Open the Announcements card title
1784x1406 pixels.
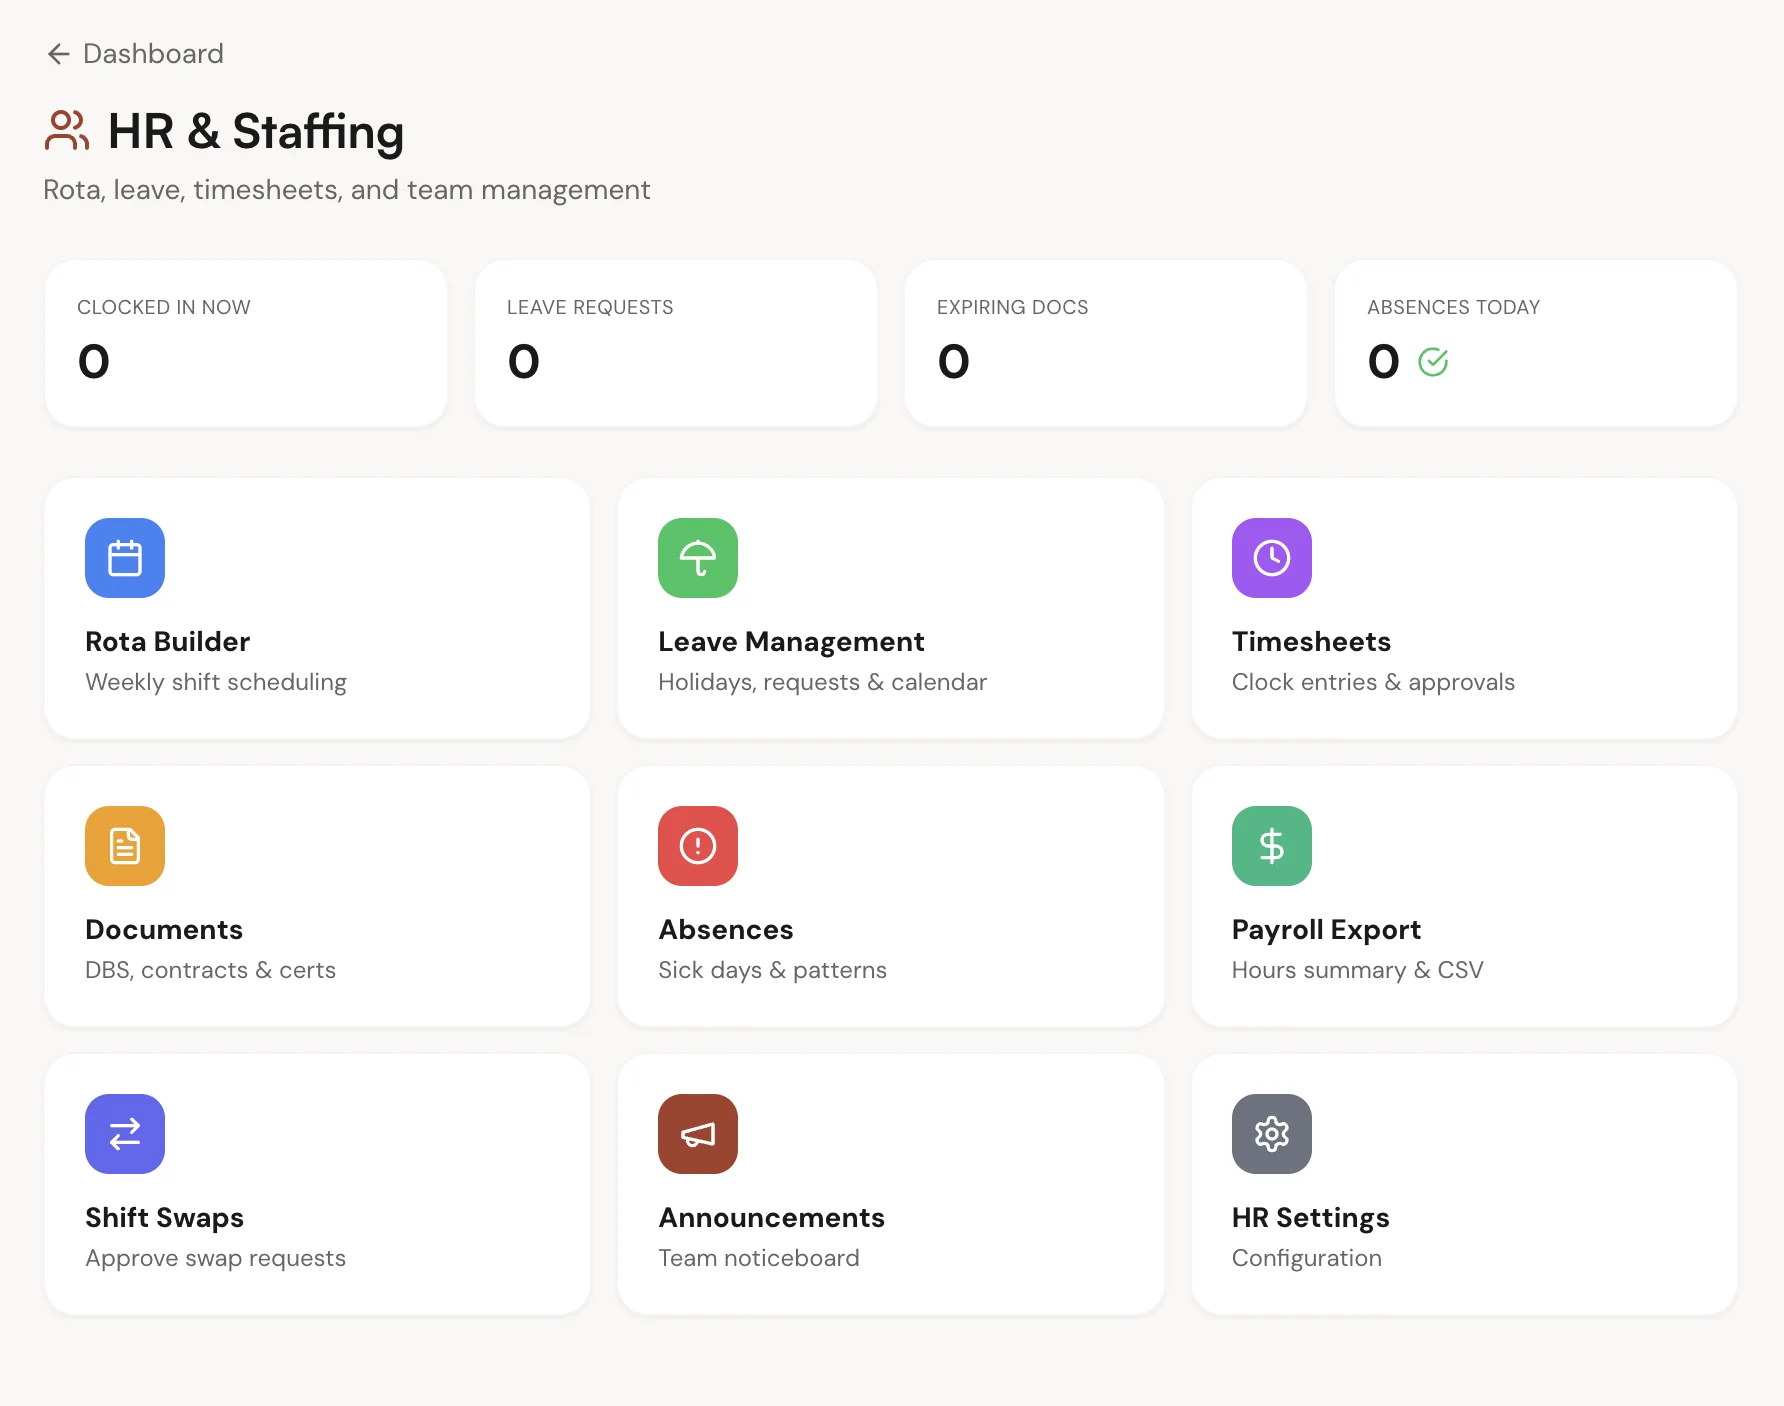772,1218
